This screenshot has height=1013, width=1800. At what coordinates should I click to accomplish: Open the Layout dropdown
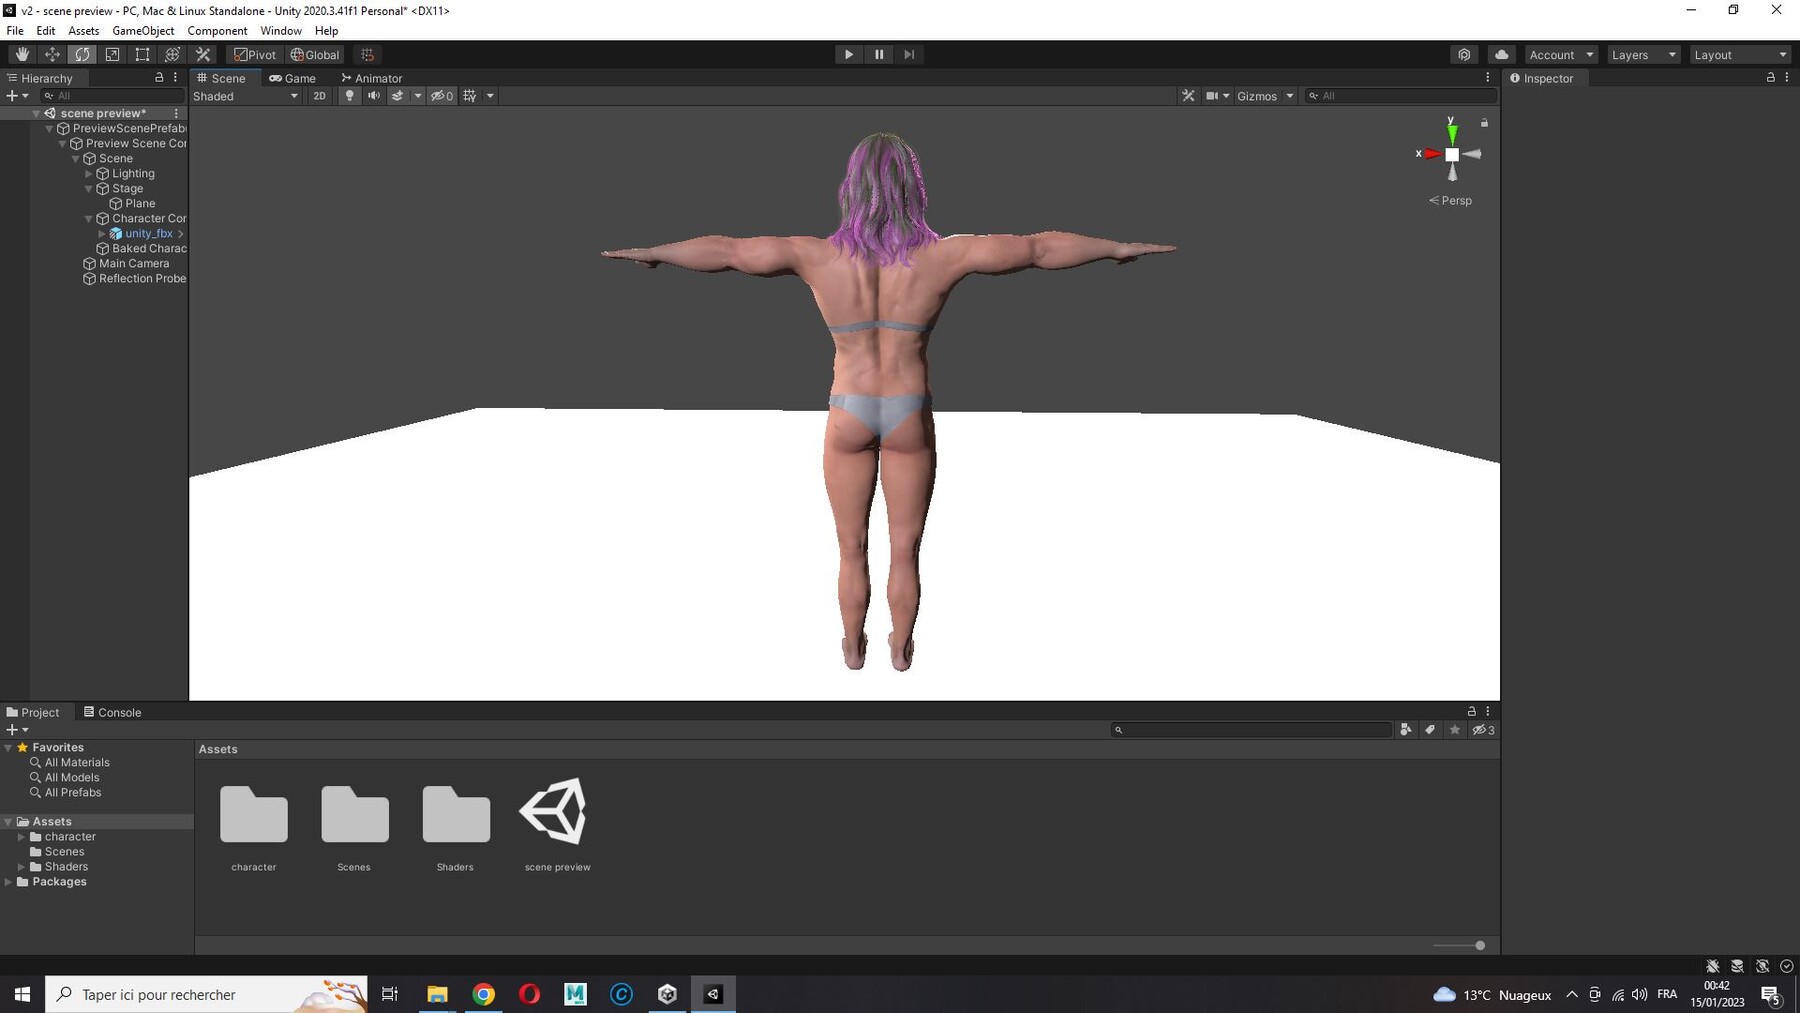1740,55
